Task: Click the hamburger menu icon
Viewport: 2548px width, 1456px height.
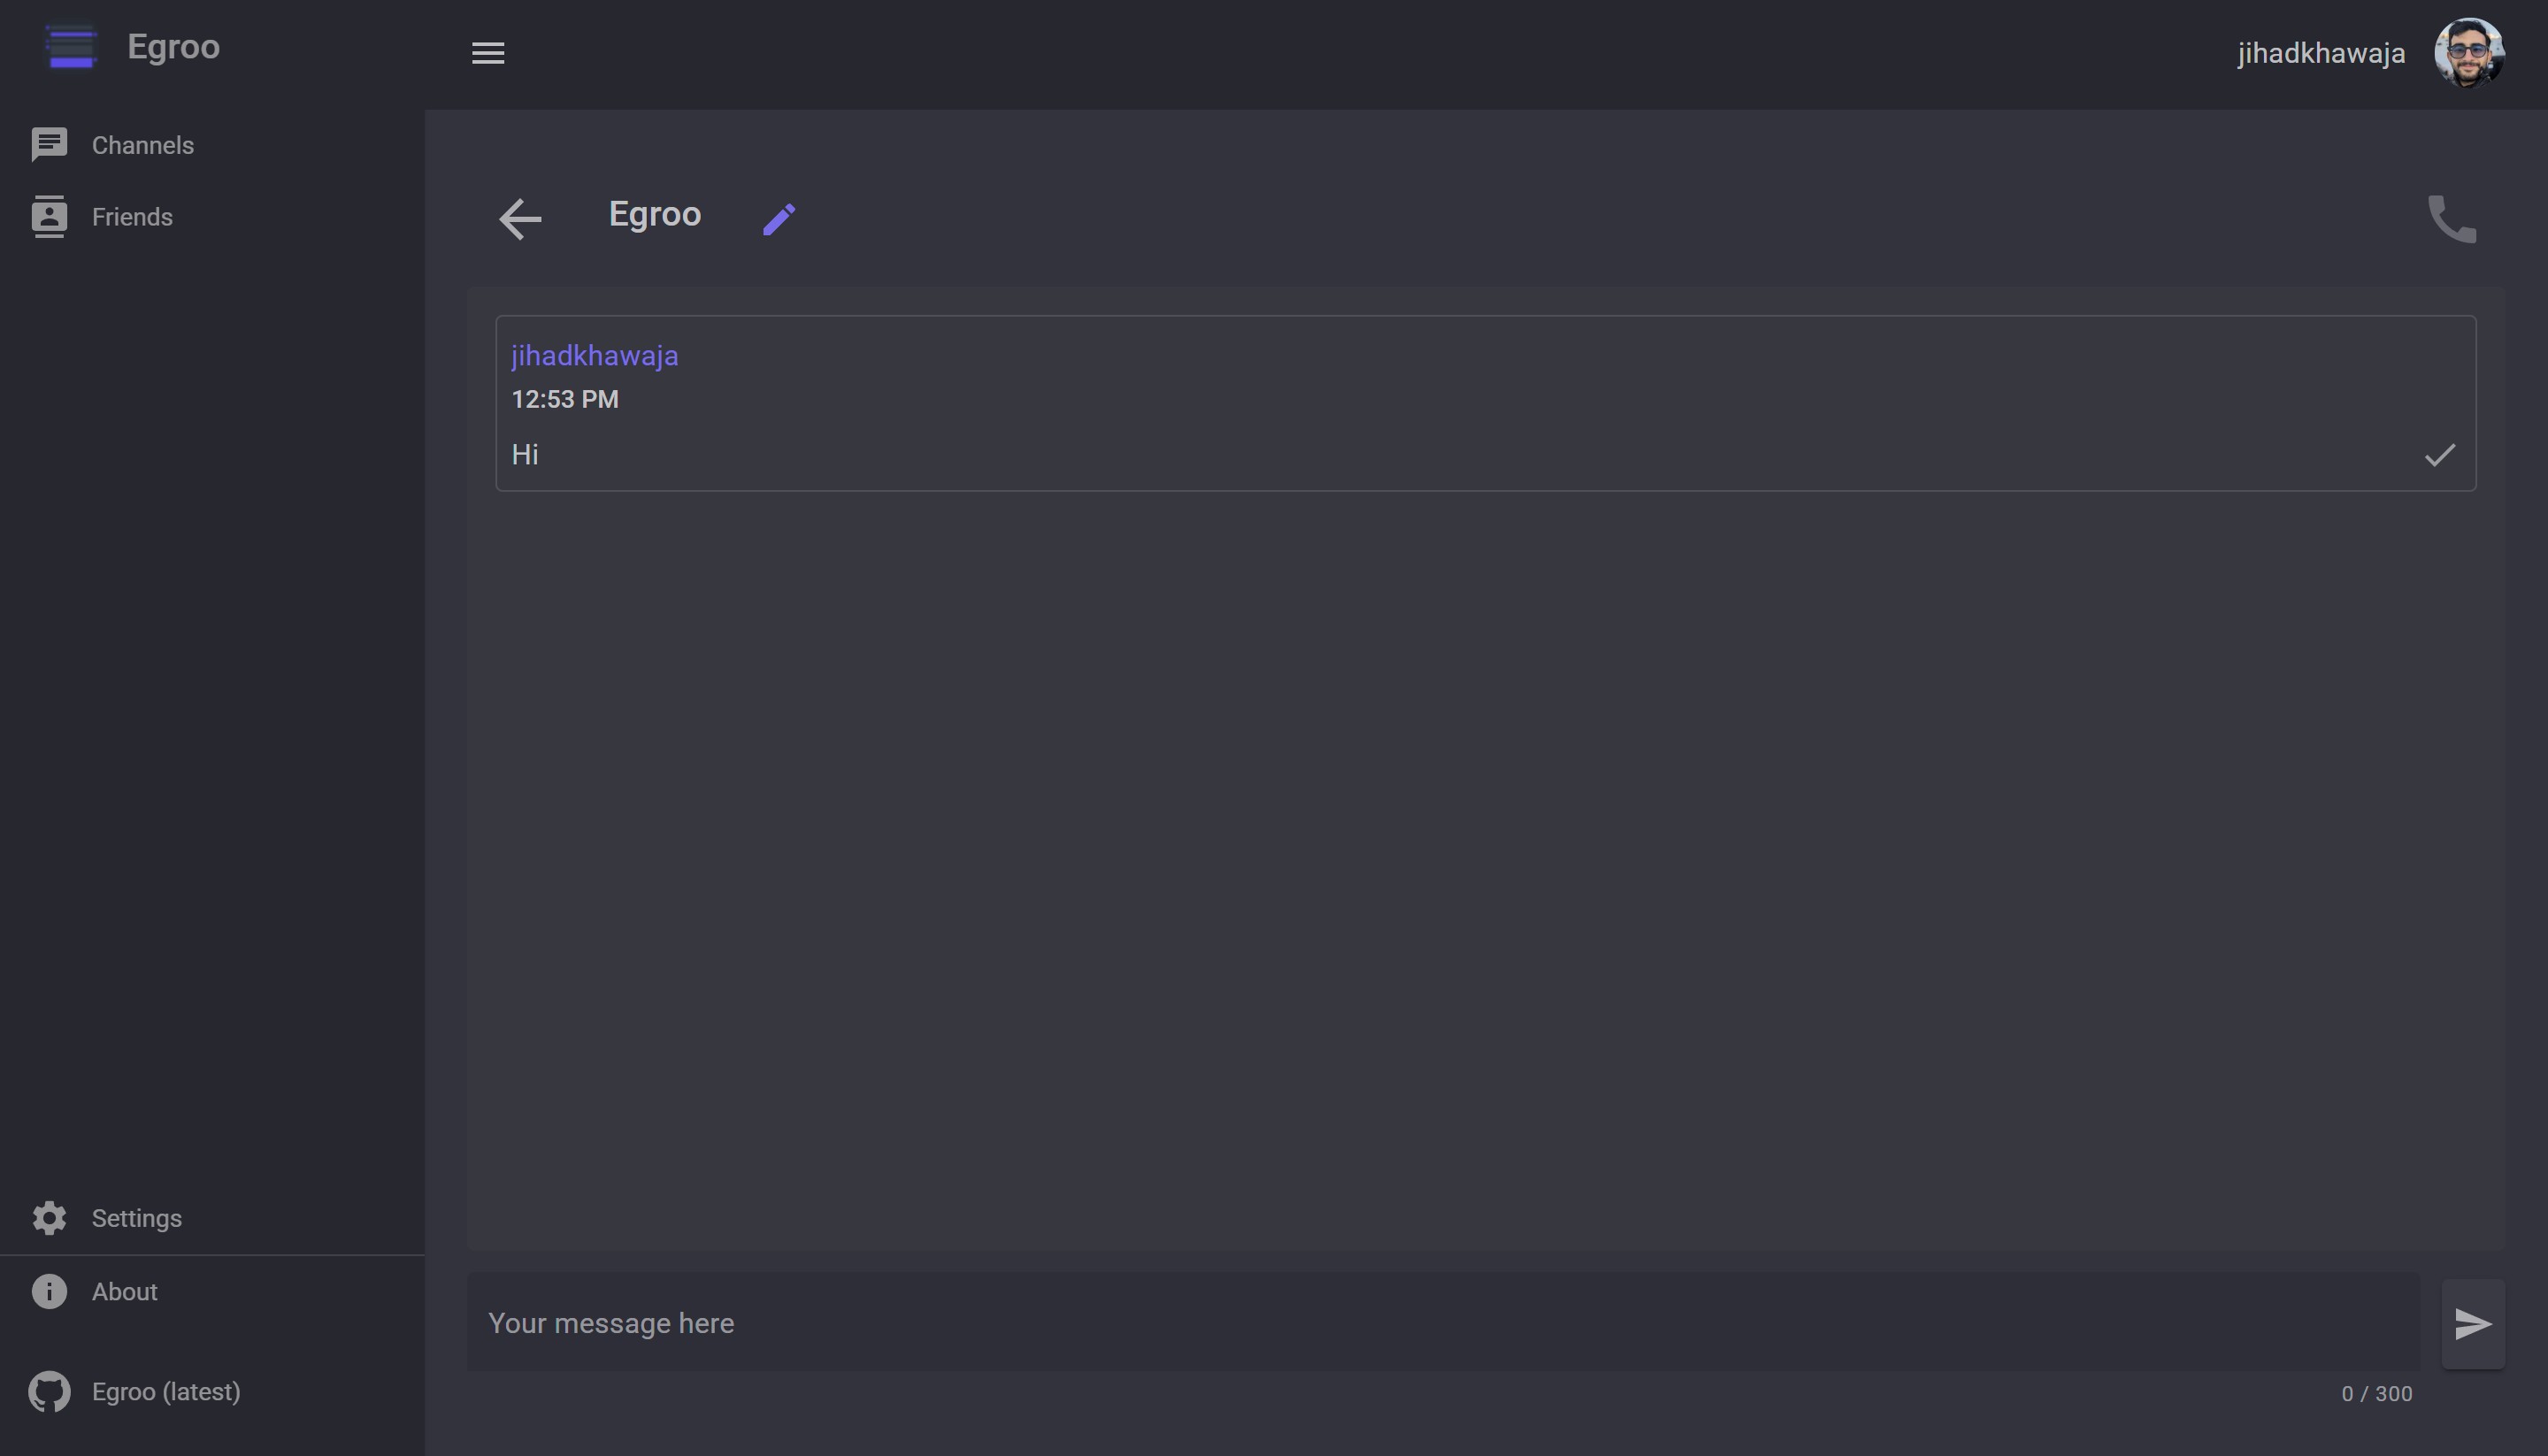Action: point(488,53)
